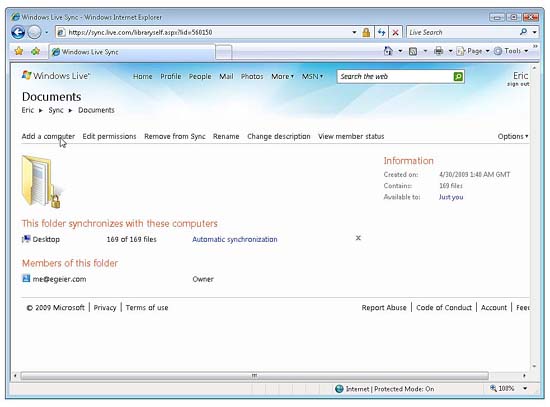Image resolution: width=550 pixels, height=407 pixels.
Task: Open the Mail navigation link
Action: [226, 76]
